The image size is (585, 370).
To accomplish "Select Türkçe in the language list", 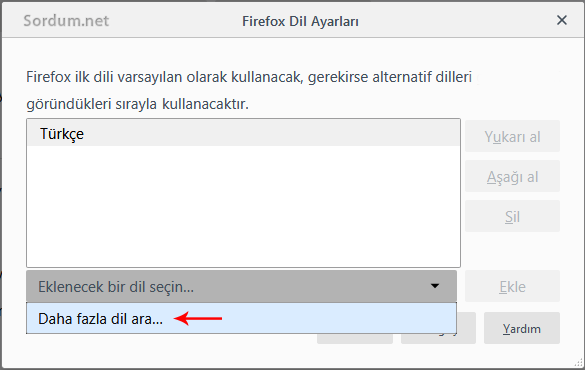I will (x=243, y=134).
